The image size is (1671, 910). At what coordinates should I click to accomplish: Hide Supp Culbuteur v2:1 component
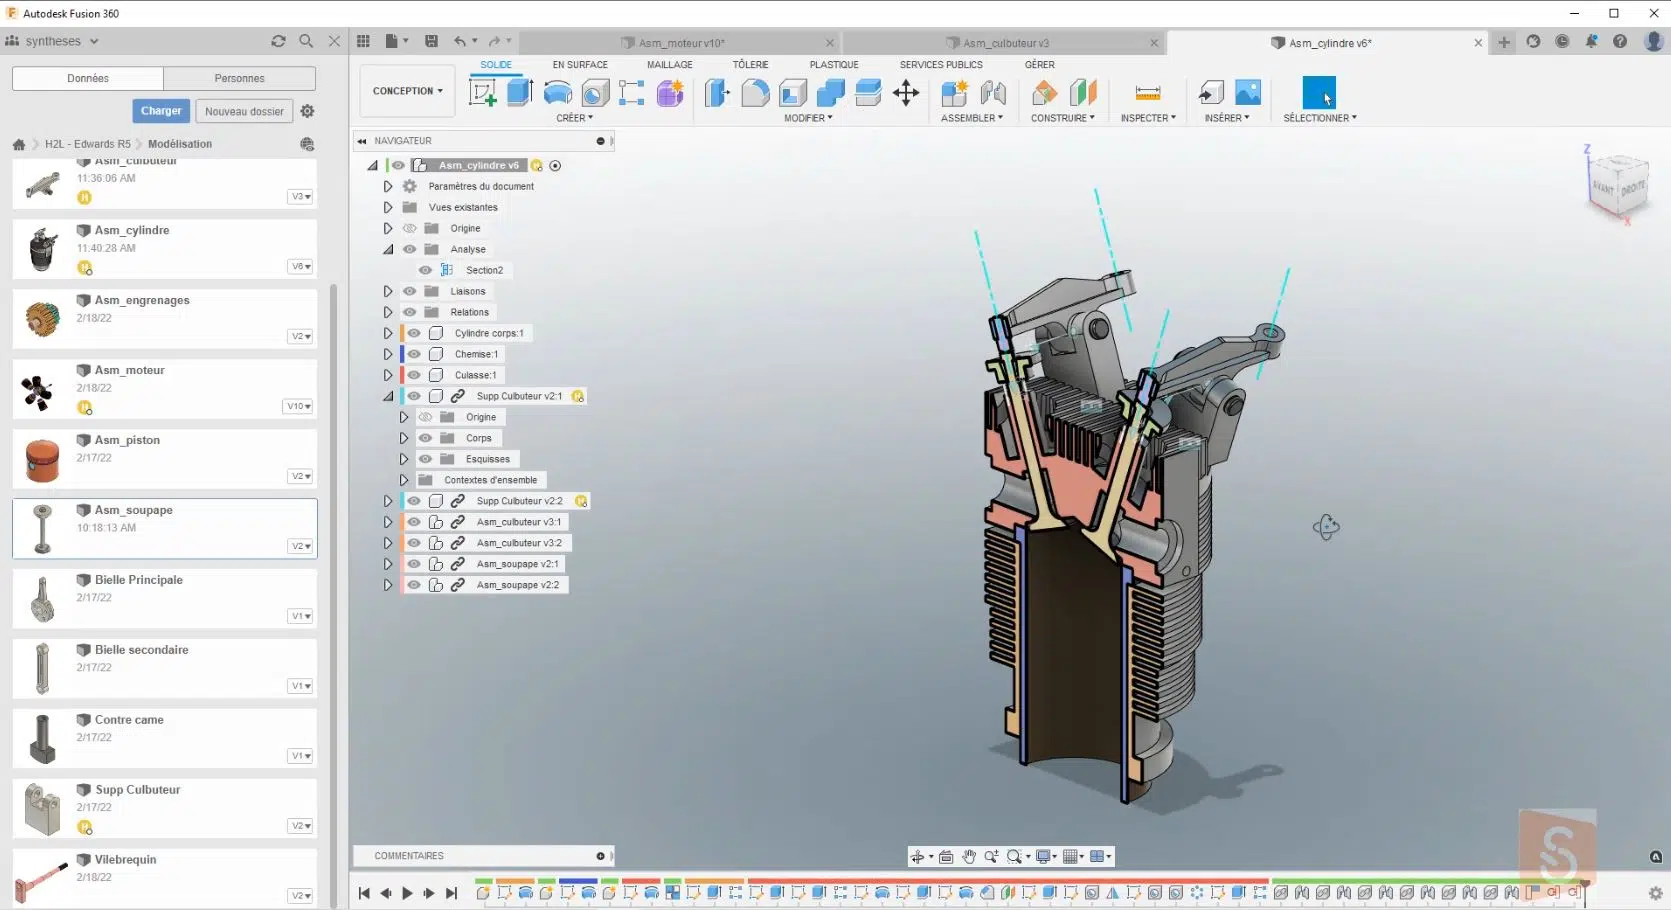pos(414,396)
